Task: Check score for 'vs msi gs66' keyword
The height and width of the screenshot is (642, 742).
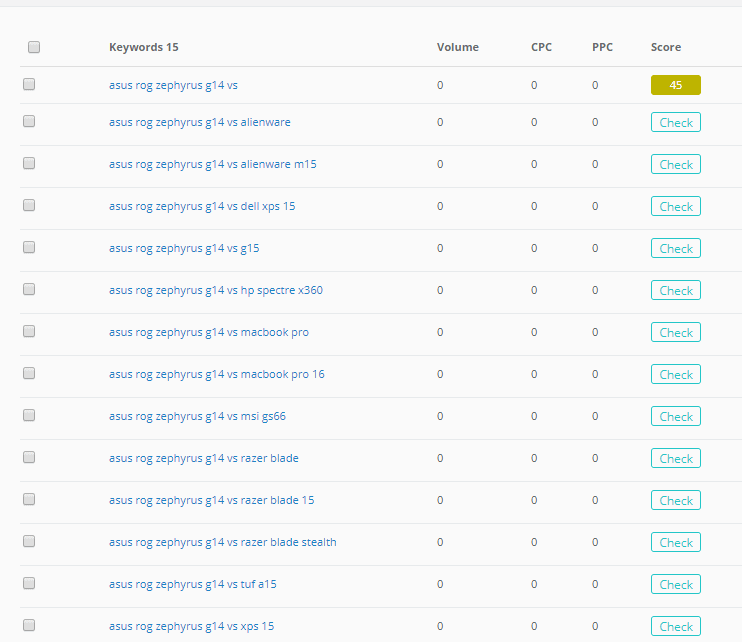Action: tap(676, 416)
